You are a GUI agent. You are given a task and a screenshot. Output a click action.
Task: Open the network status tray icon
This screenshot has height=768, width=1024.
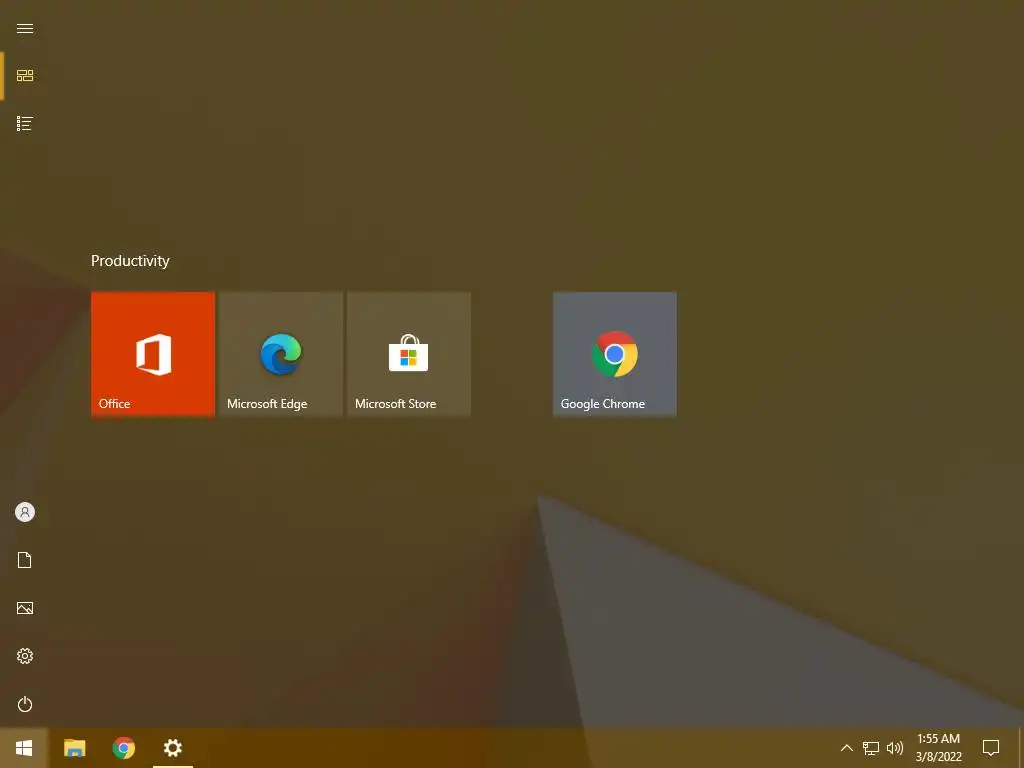(x=871, y=748)
